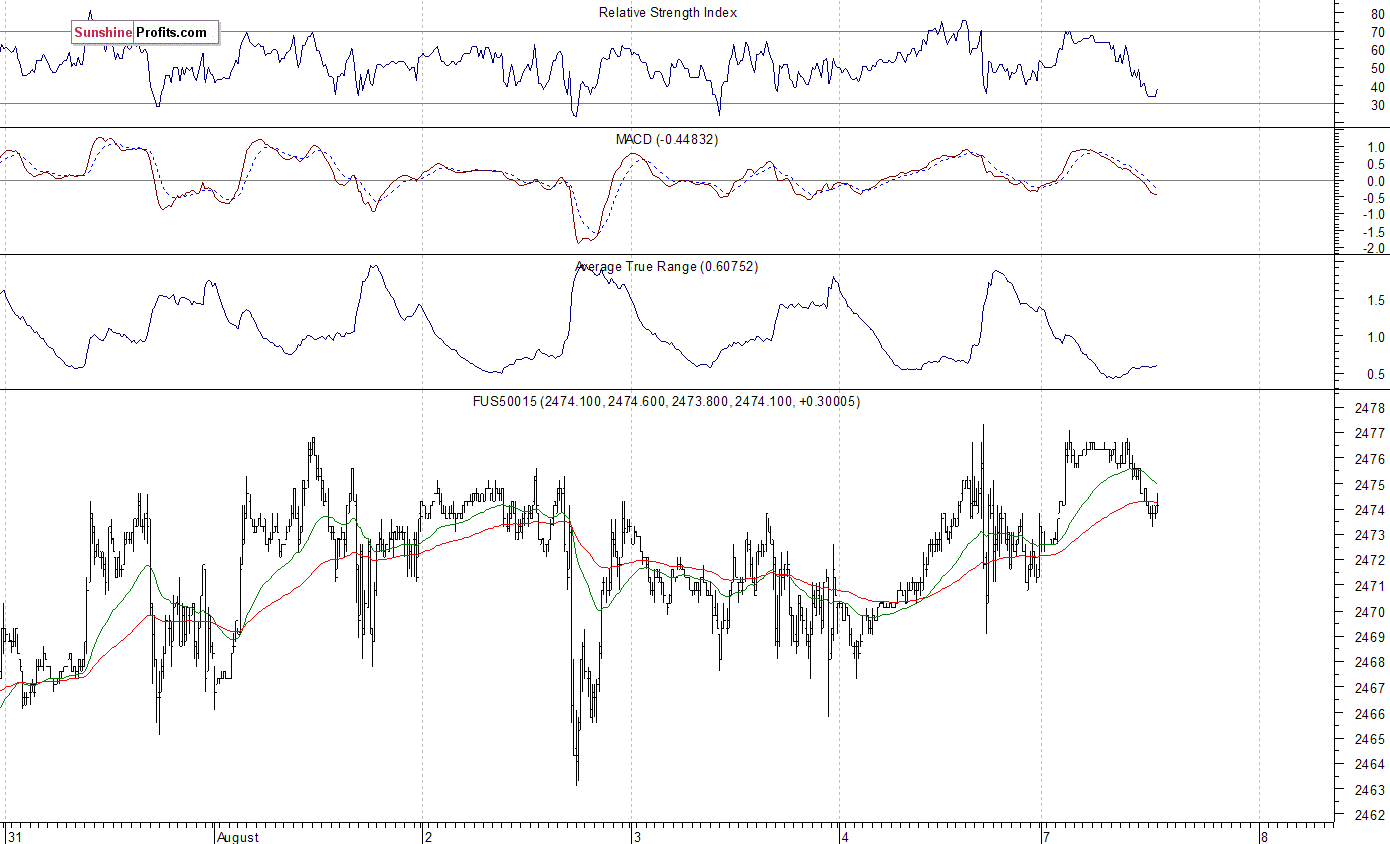Screen dimensions: 1390x844
Task: Click price level 2474 axis label
Action: coord(1370,510)
